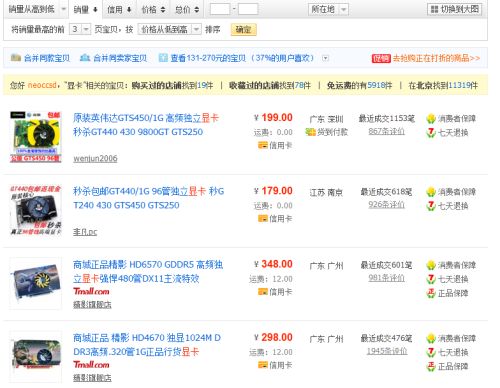Open 78件 favorited-shops results link
The image size is (500, 388).
coord(302,85)
